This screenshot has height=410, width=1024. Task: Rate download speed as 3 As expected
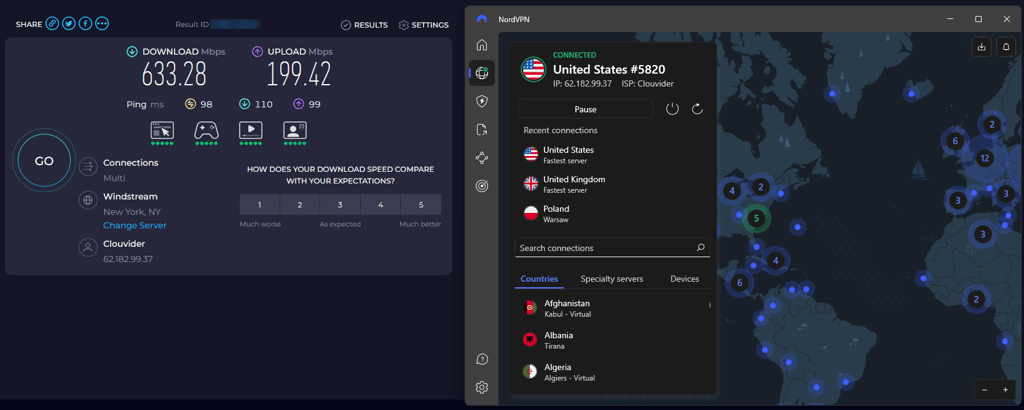(x=340, y=204)
